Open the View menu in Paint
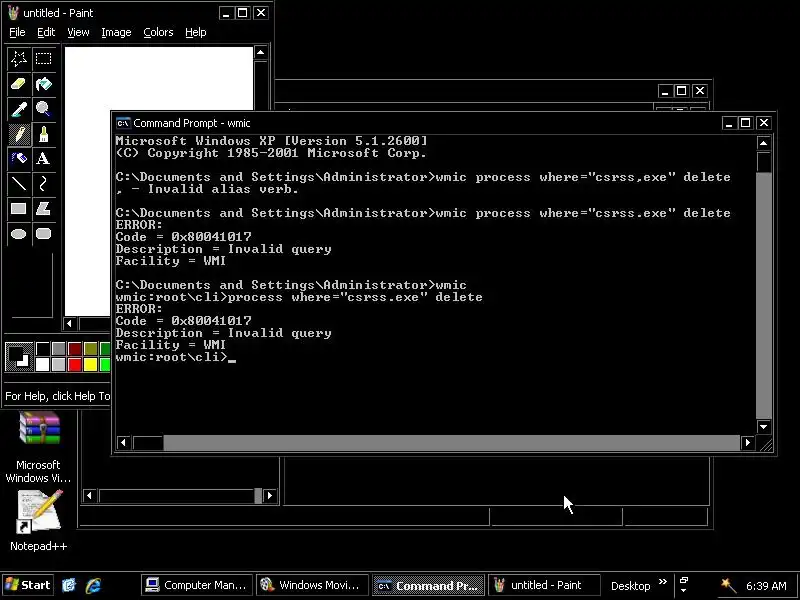The image size is (800, 600). tap(78, 32)
